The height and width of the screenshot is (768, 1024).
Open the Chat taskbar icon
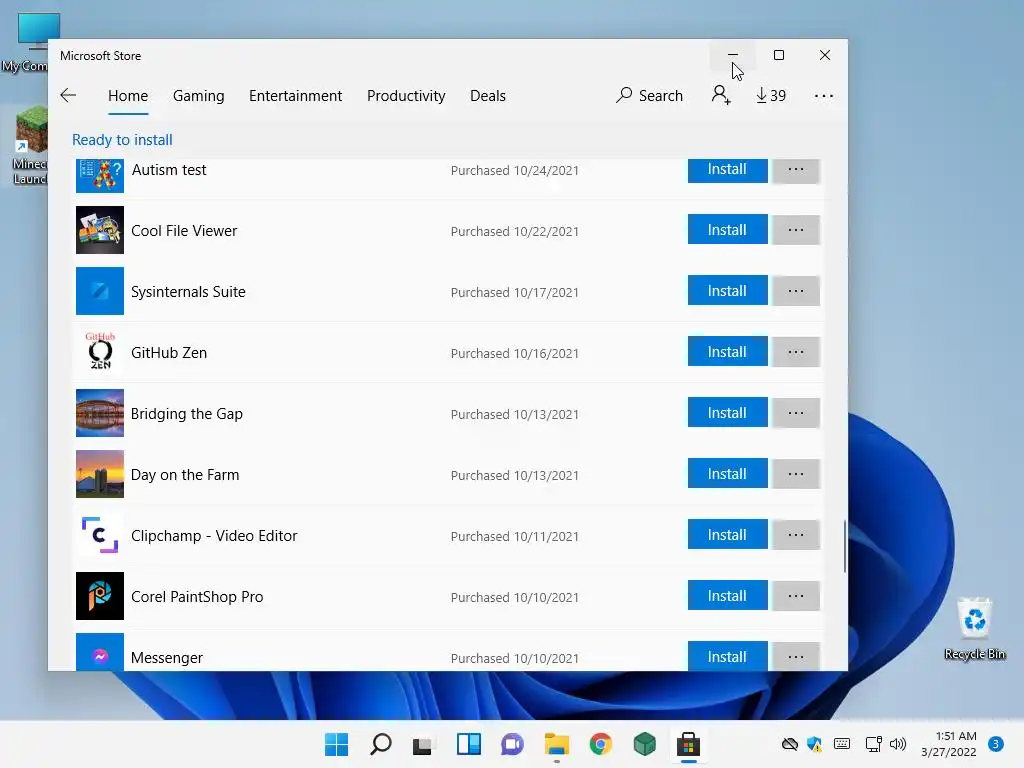(513, 744)
